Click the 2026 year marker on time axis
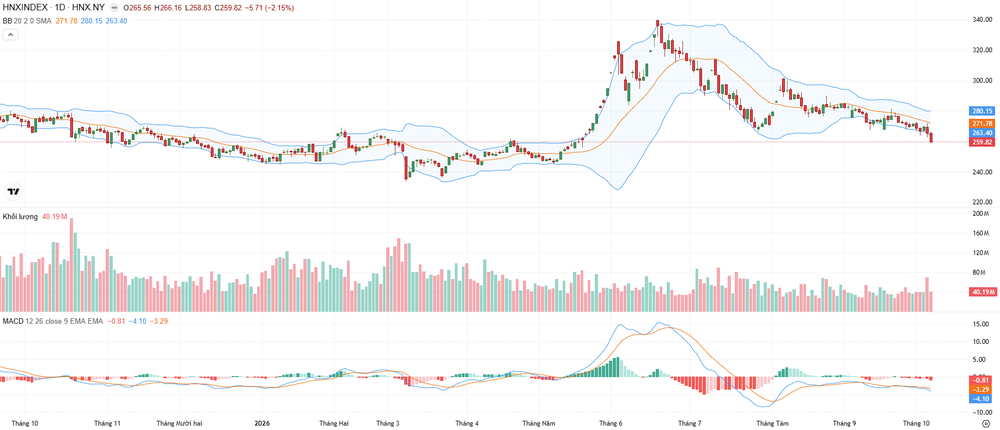This screenshot has height=430, width=1000. pos(261,423)
